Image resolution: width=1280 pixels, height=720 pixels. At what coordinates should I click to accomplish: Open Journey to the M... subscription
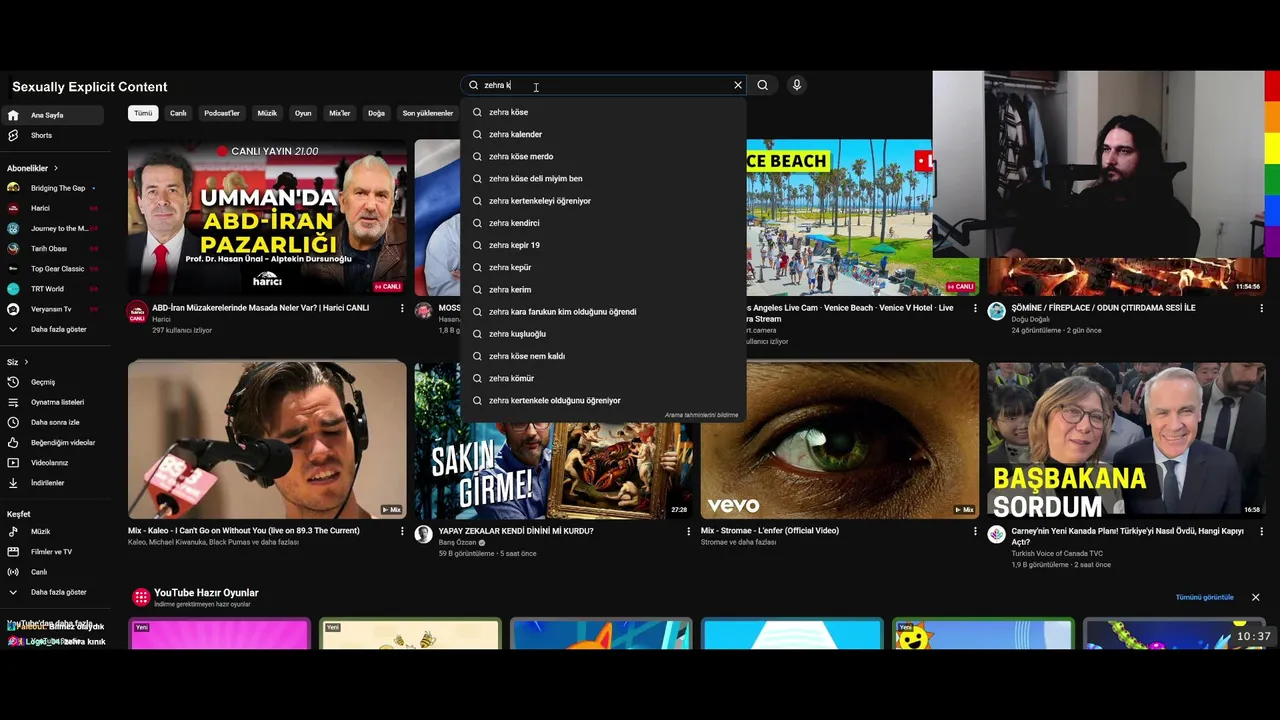pyautogui.click(x=52, y=228)
